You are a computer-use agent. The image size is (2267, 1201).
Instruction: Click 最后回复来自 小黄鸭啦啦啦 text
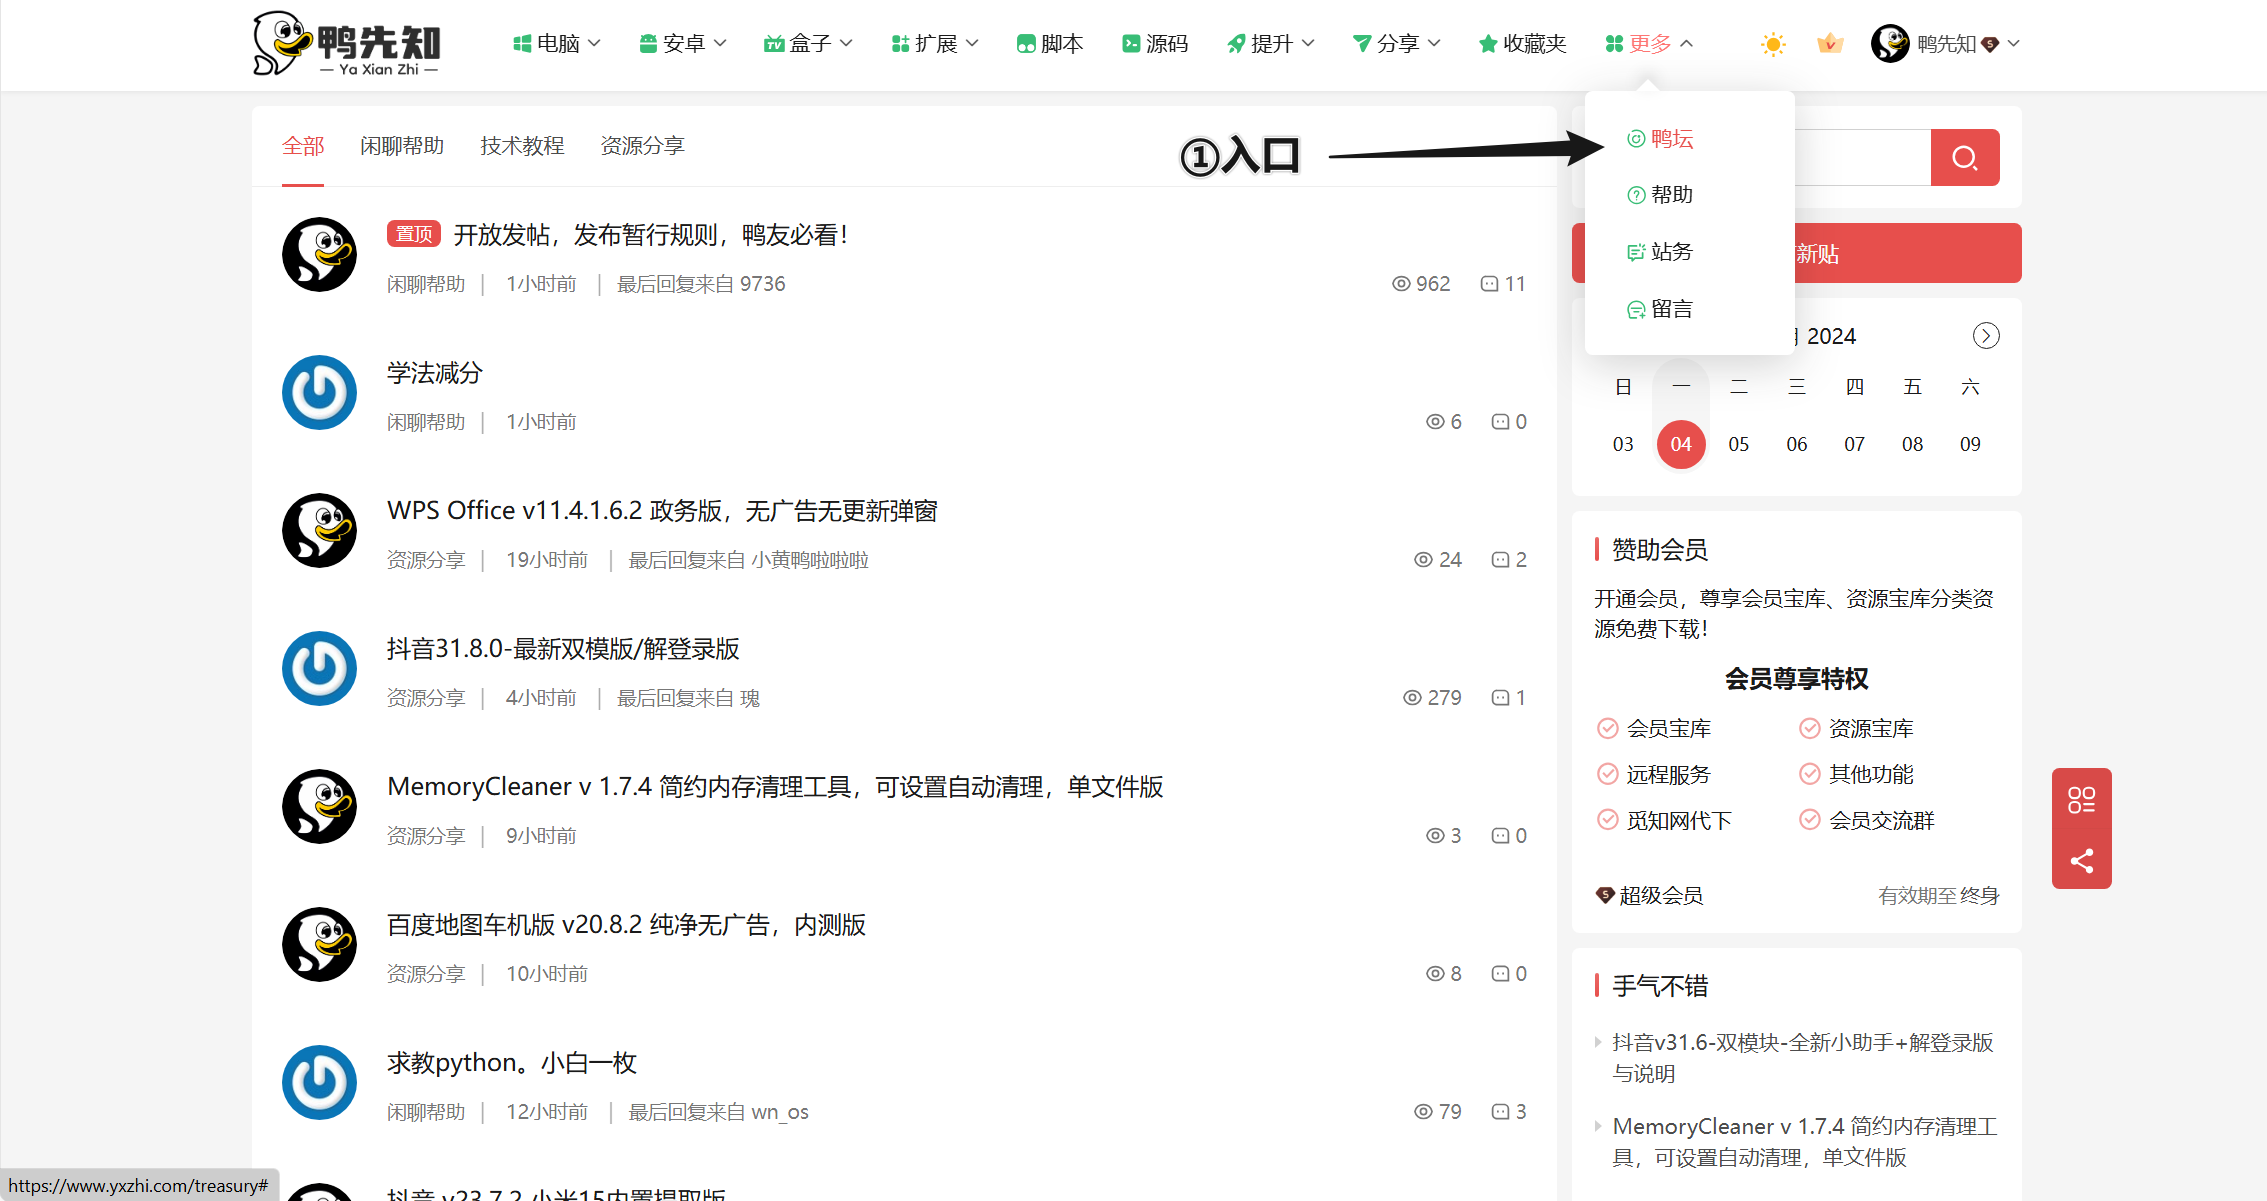point(748,560)
